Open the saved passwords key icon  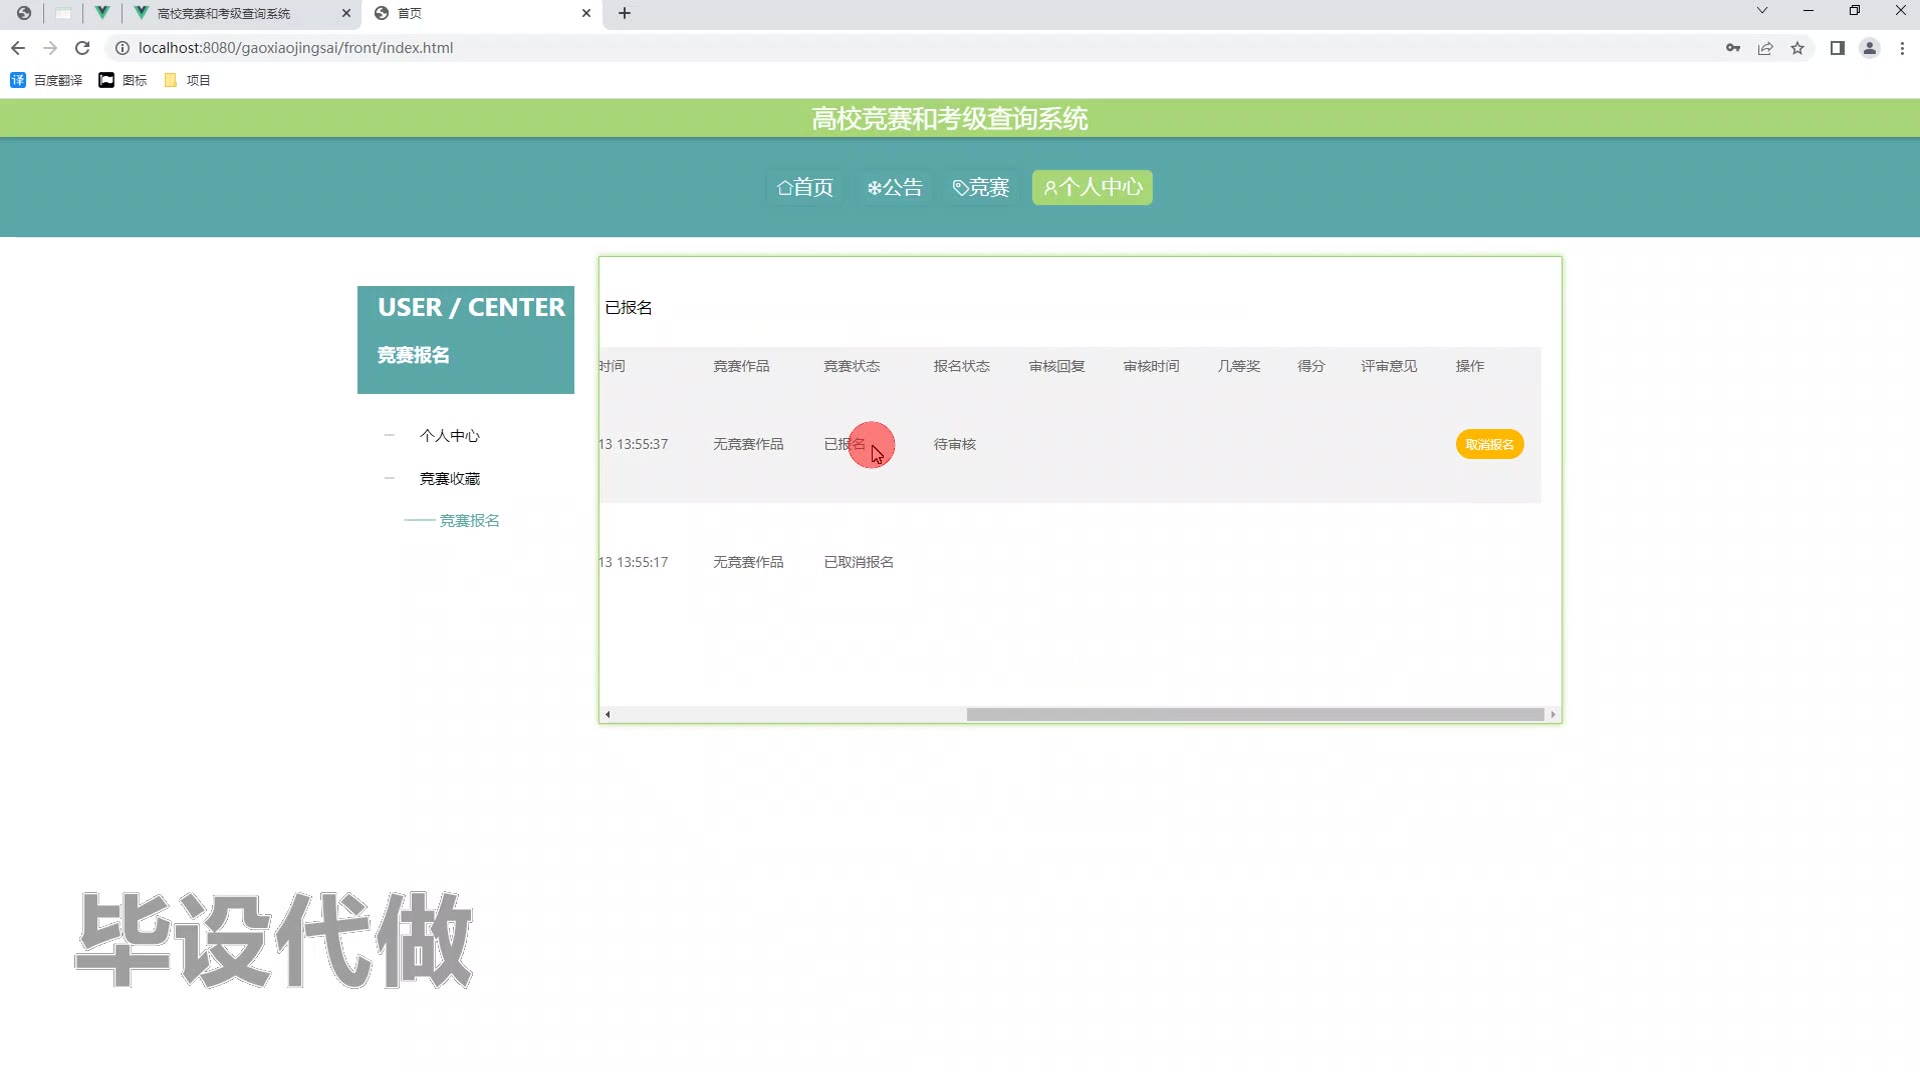tap(1733, 48)
